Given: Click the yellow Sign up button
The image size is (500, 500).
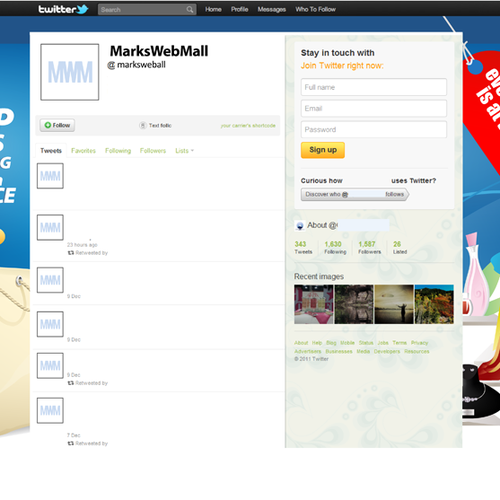Looking at the screenshot, I should [323, 150].
